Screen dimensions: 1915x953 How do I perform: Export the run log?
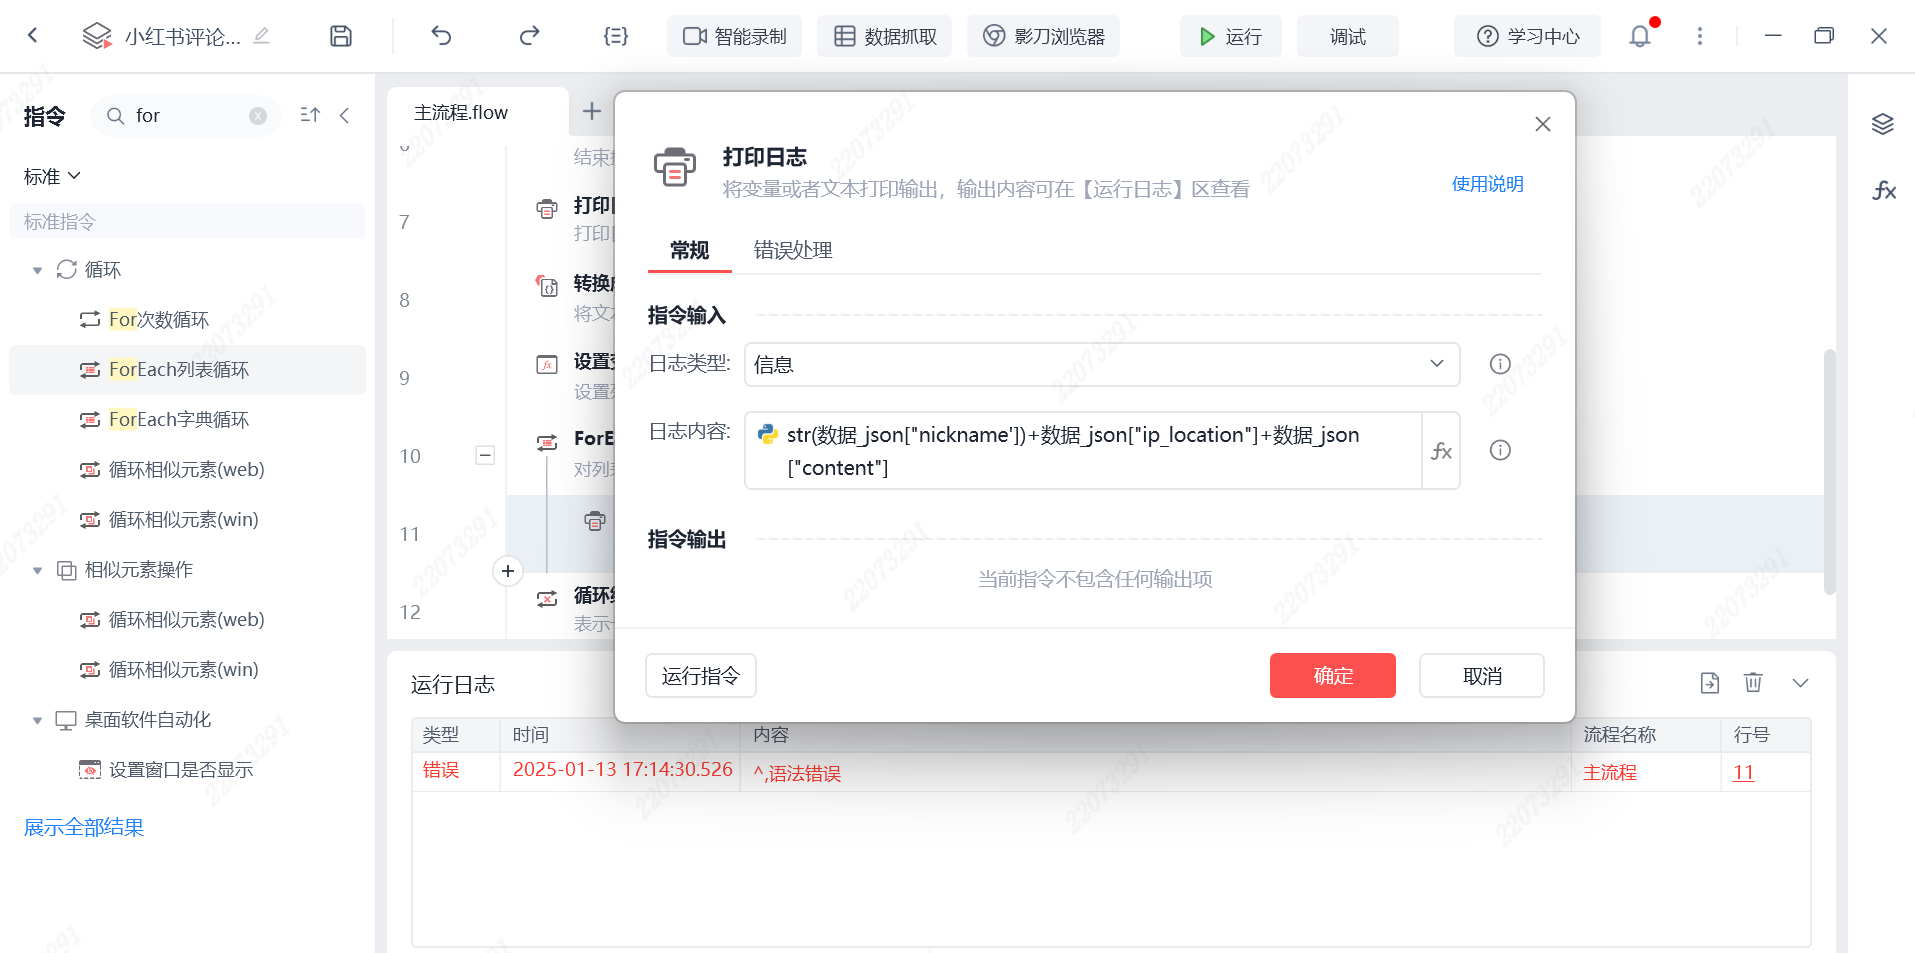1710,683
